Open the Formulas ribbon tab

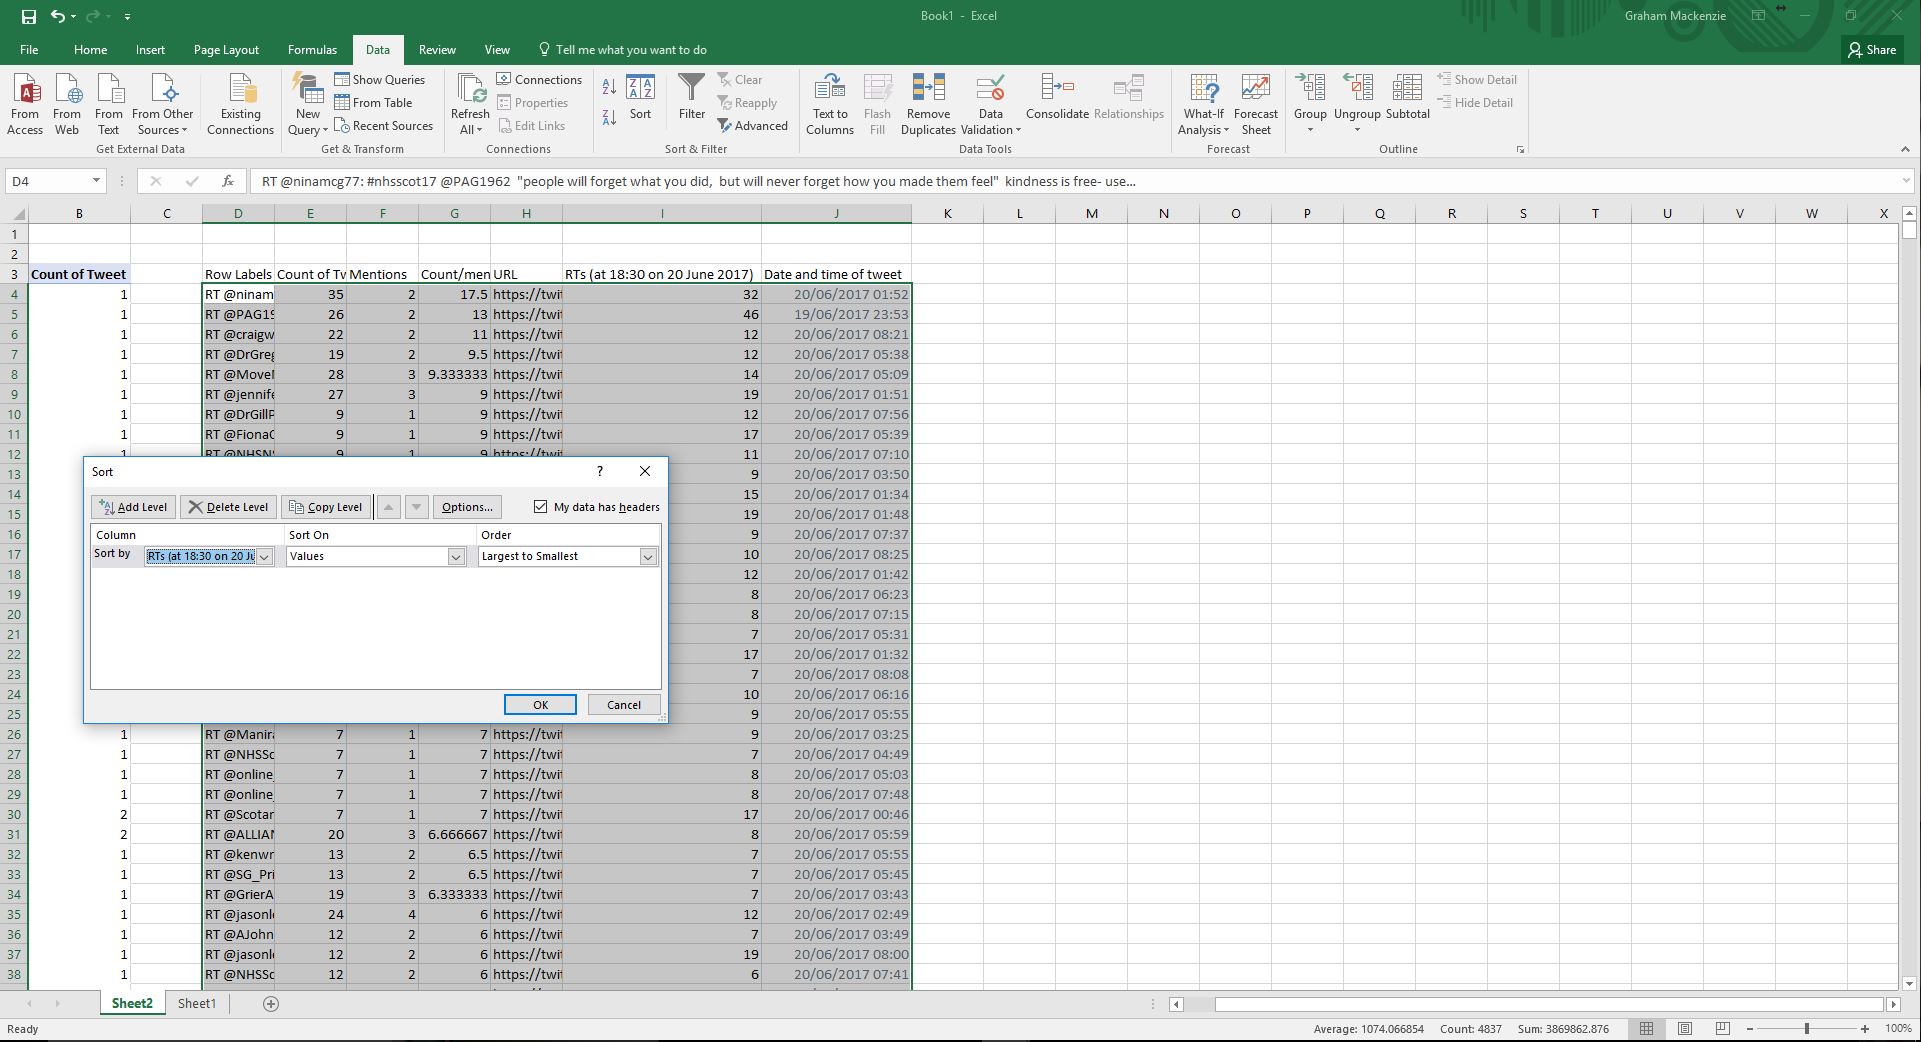pyautogui.click(x=312, y=50)
